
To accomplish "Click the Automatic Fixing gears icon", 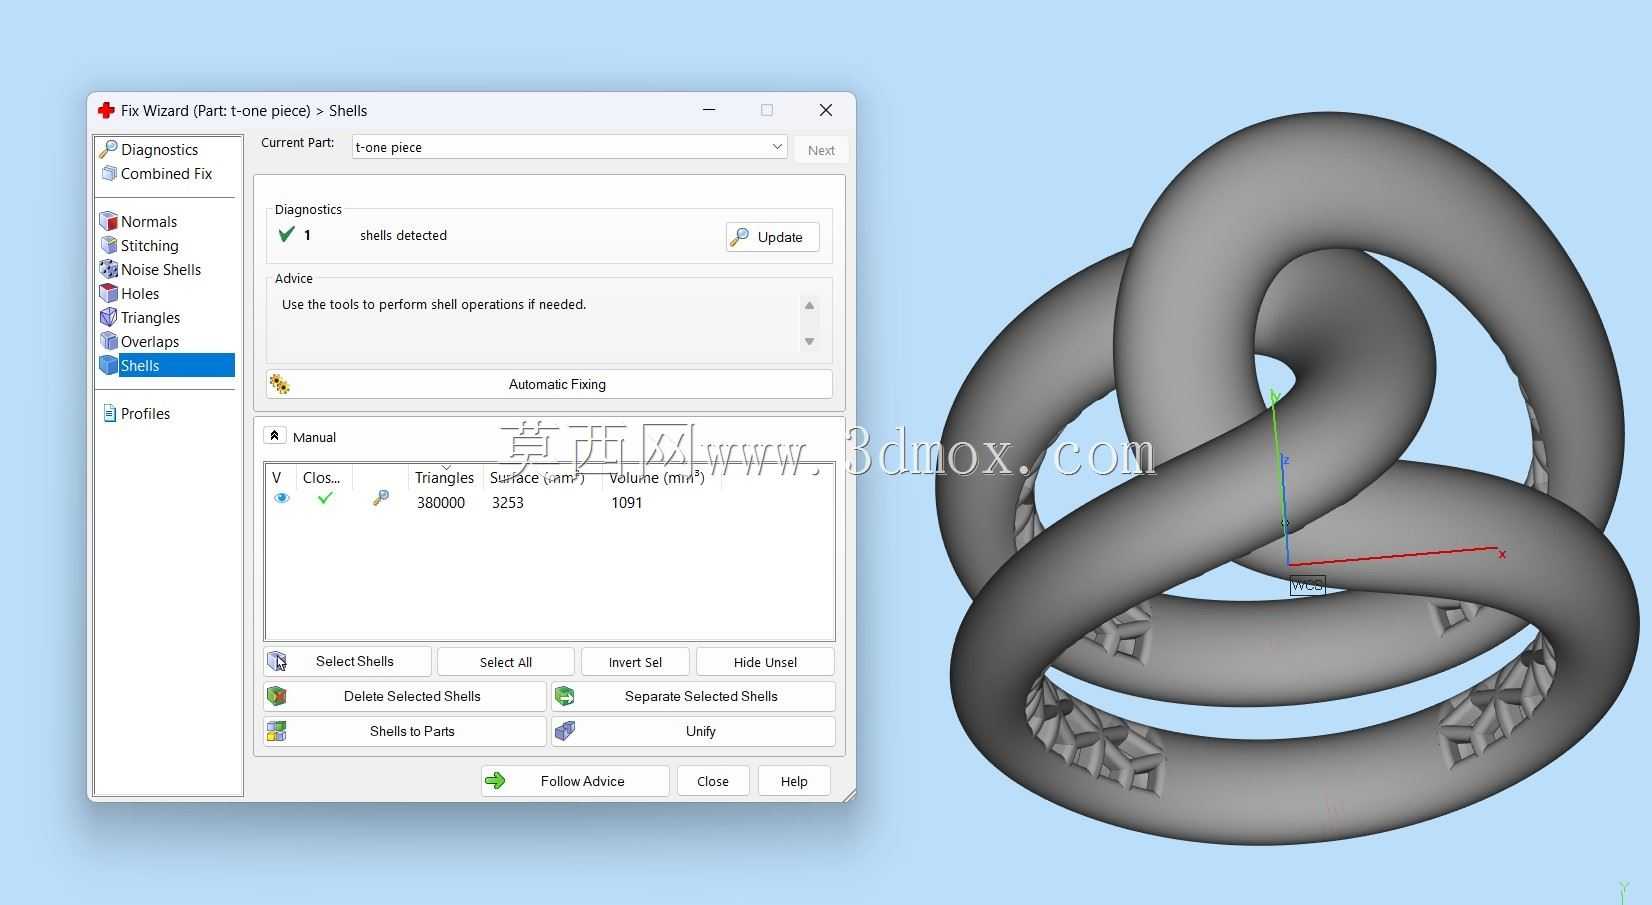I will 279,384.
